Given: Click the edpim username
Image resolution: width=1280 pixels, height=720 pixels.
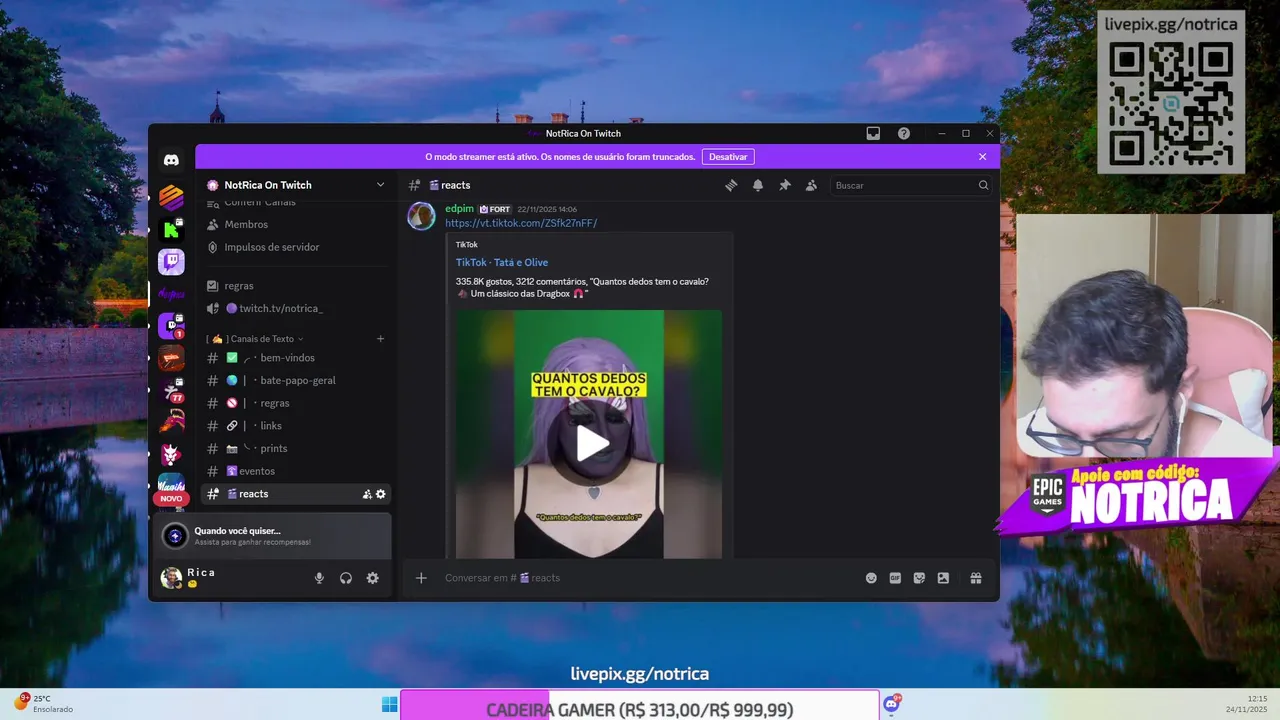Looking at the screenshot, I should point(459,209).
